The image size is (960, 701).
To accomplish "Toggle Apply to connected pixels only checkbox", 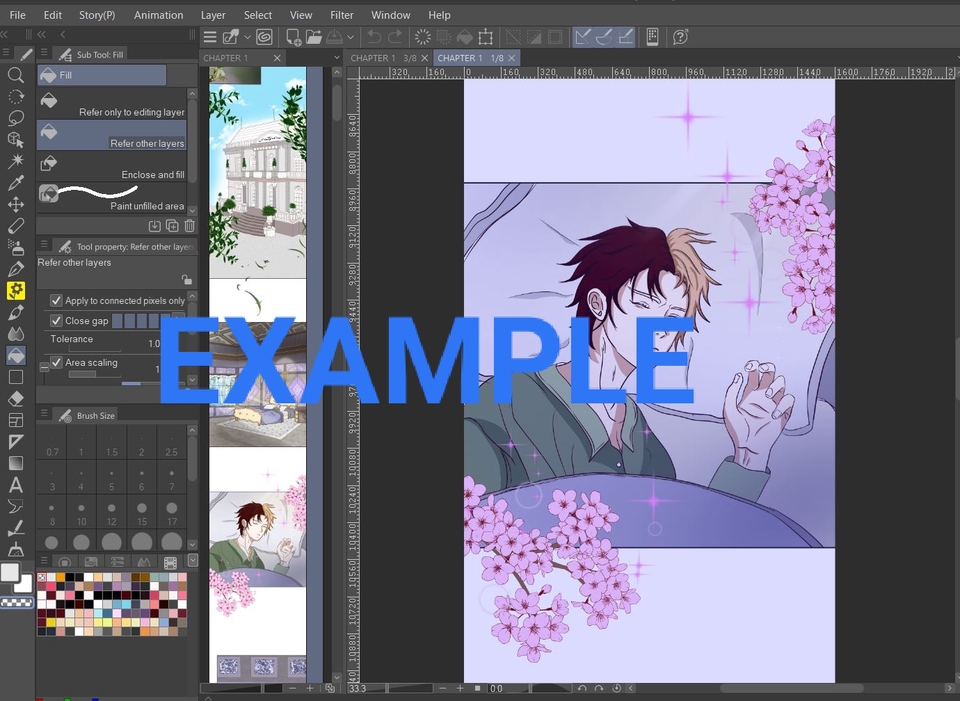I will pos(57,301).
